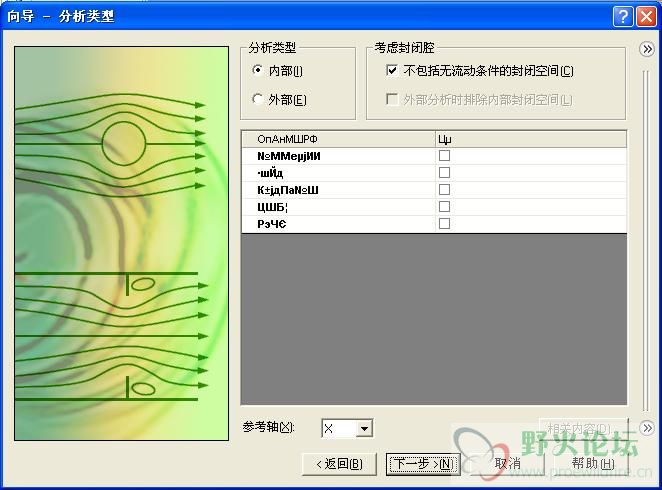Select the ЦШБ¦ row label
This screenshot has width=662, height=490.
273,207
